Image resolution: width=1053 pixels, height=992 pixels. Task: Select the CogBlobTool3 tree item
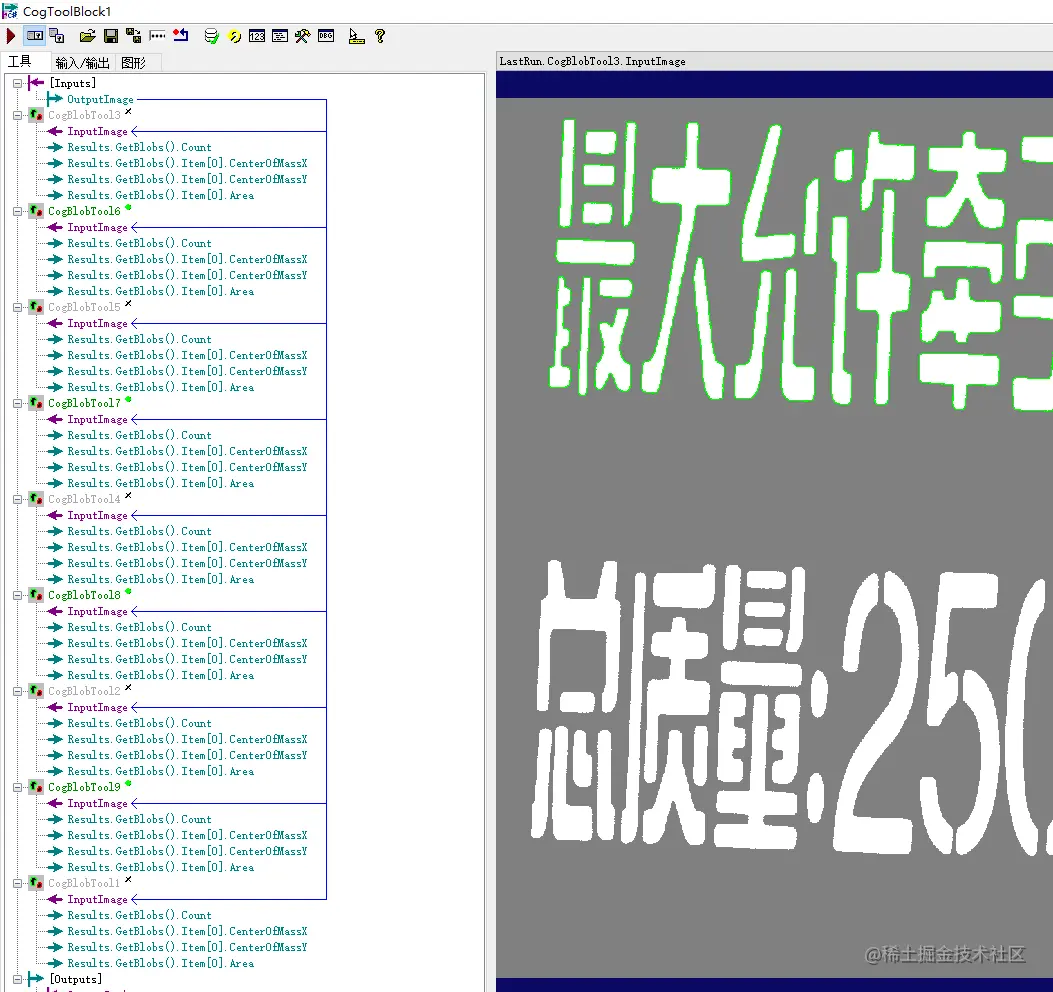(x=84, y=116)
